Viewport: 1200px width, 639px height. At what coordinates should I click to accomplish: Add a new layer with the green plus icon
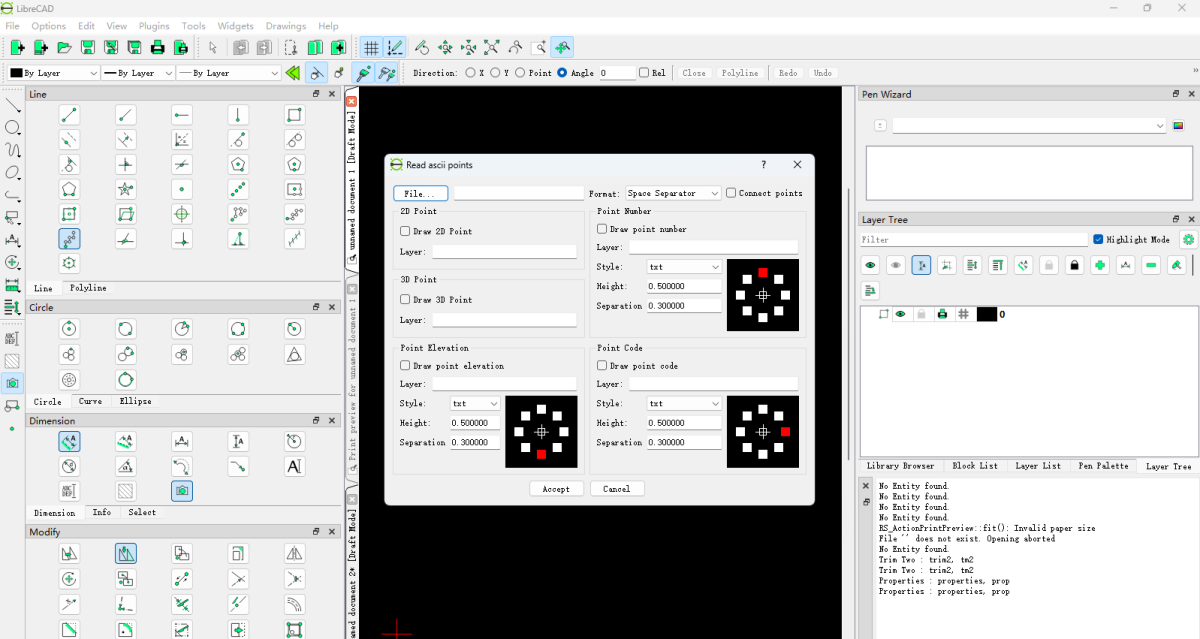point(1100,265)
